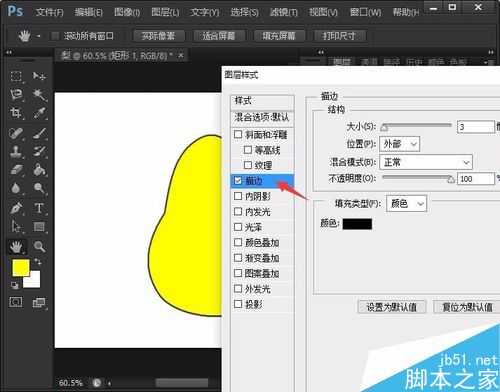Open the 图像 menu
Viewport: 500px width, 392px height.
pyautogui.click(x=127, y=12)
